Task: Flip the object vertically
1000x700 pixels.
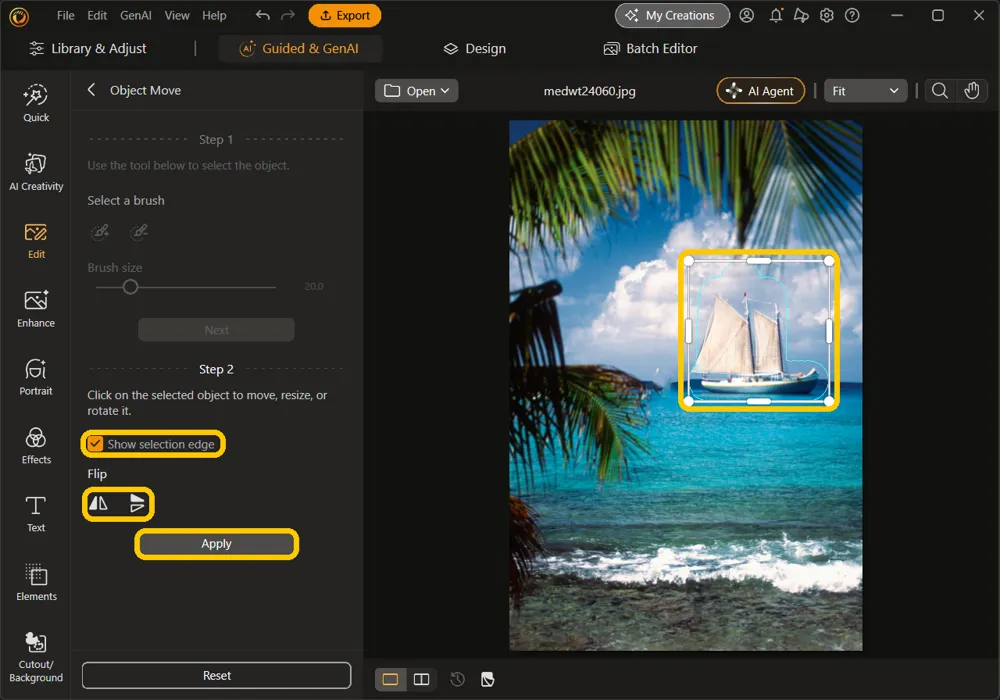Action: 136,504
